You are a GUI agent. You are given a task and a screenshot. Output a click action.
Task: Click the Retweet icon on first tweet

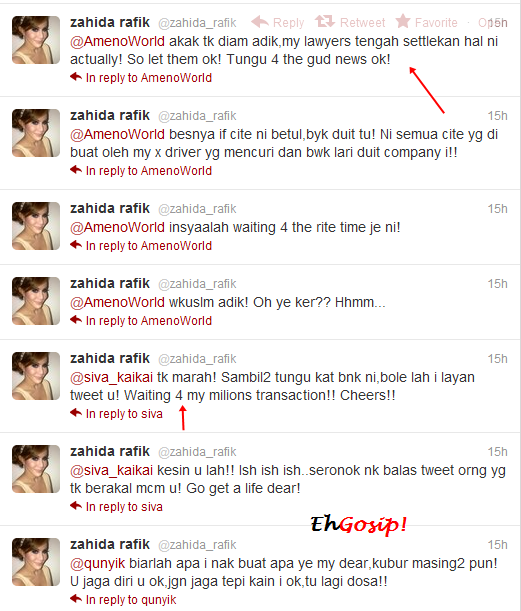coord(325,21)
